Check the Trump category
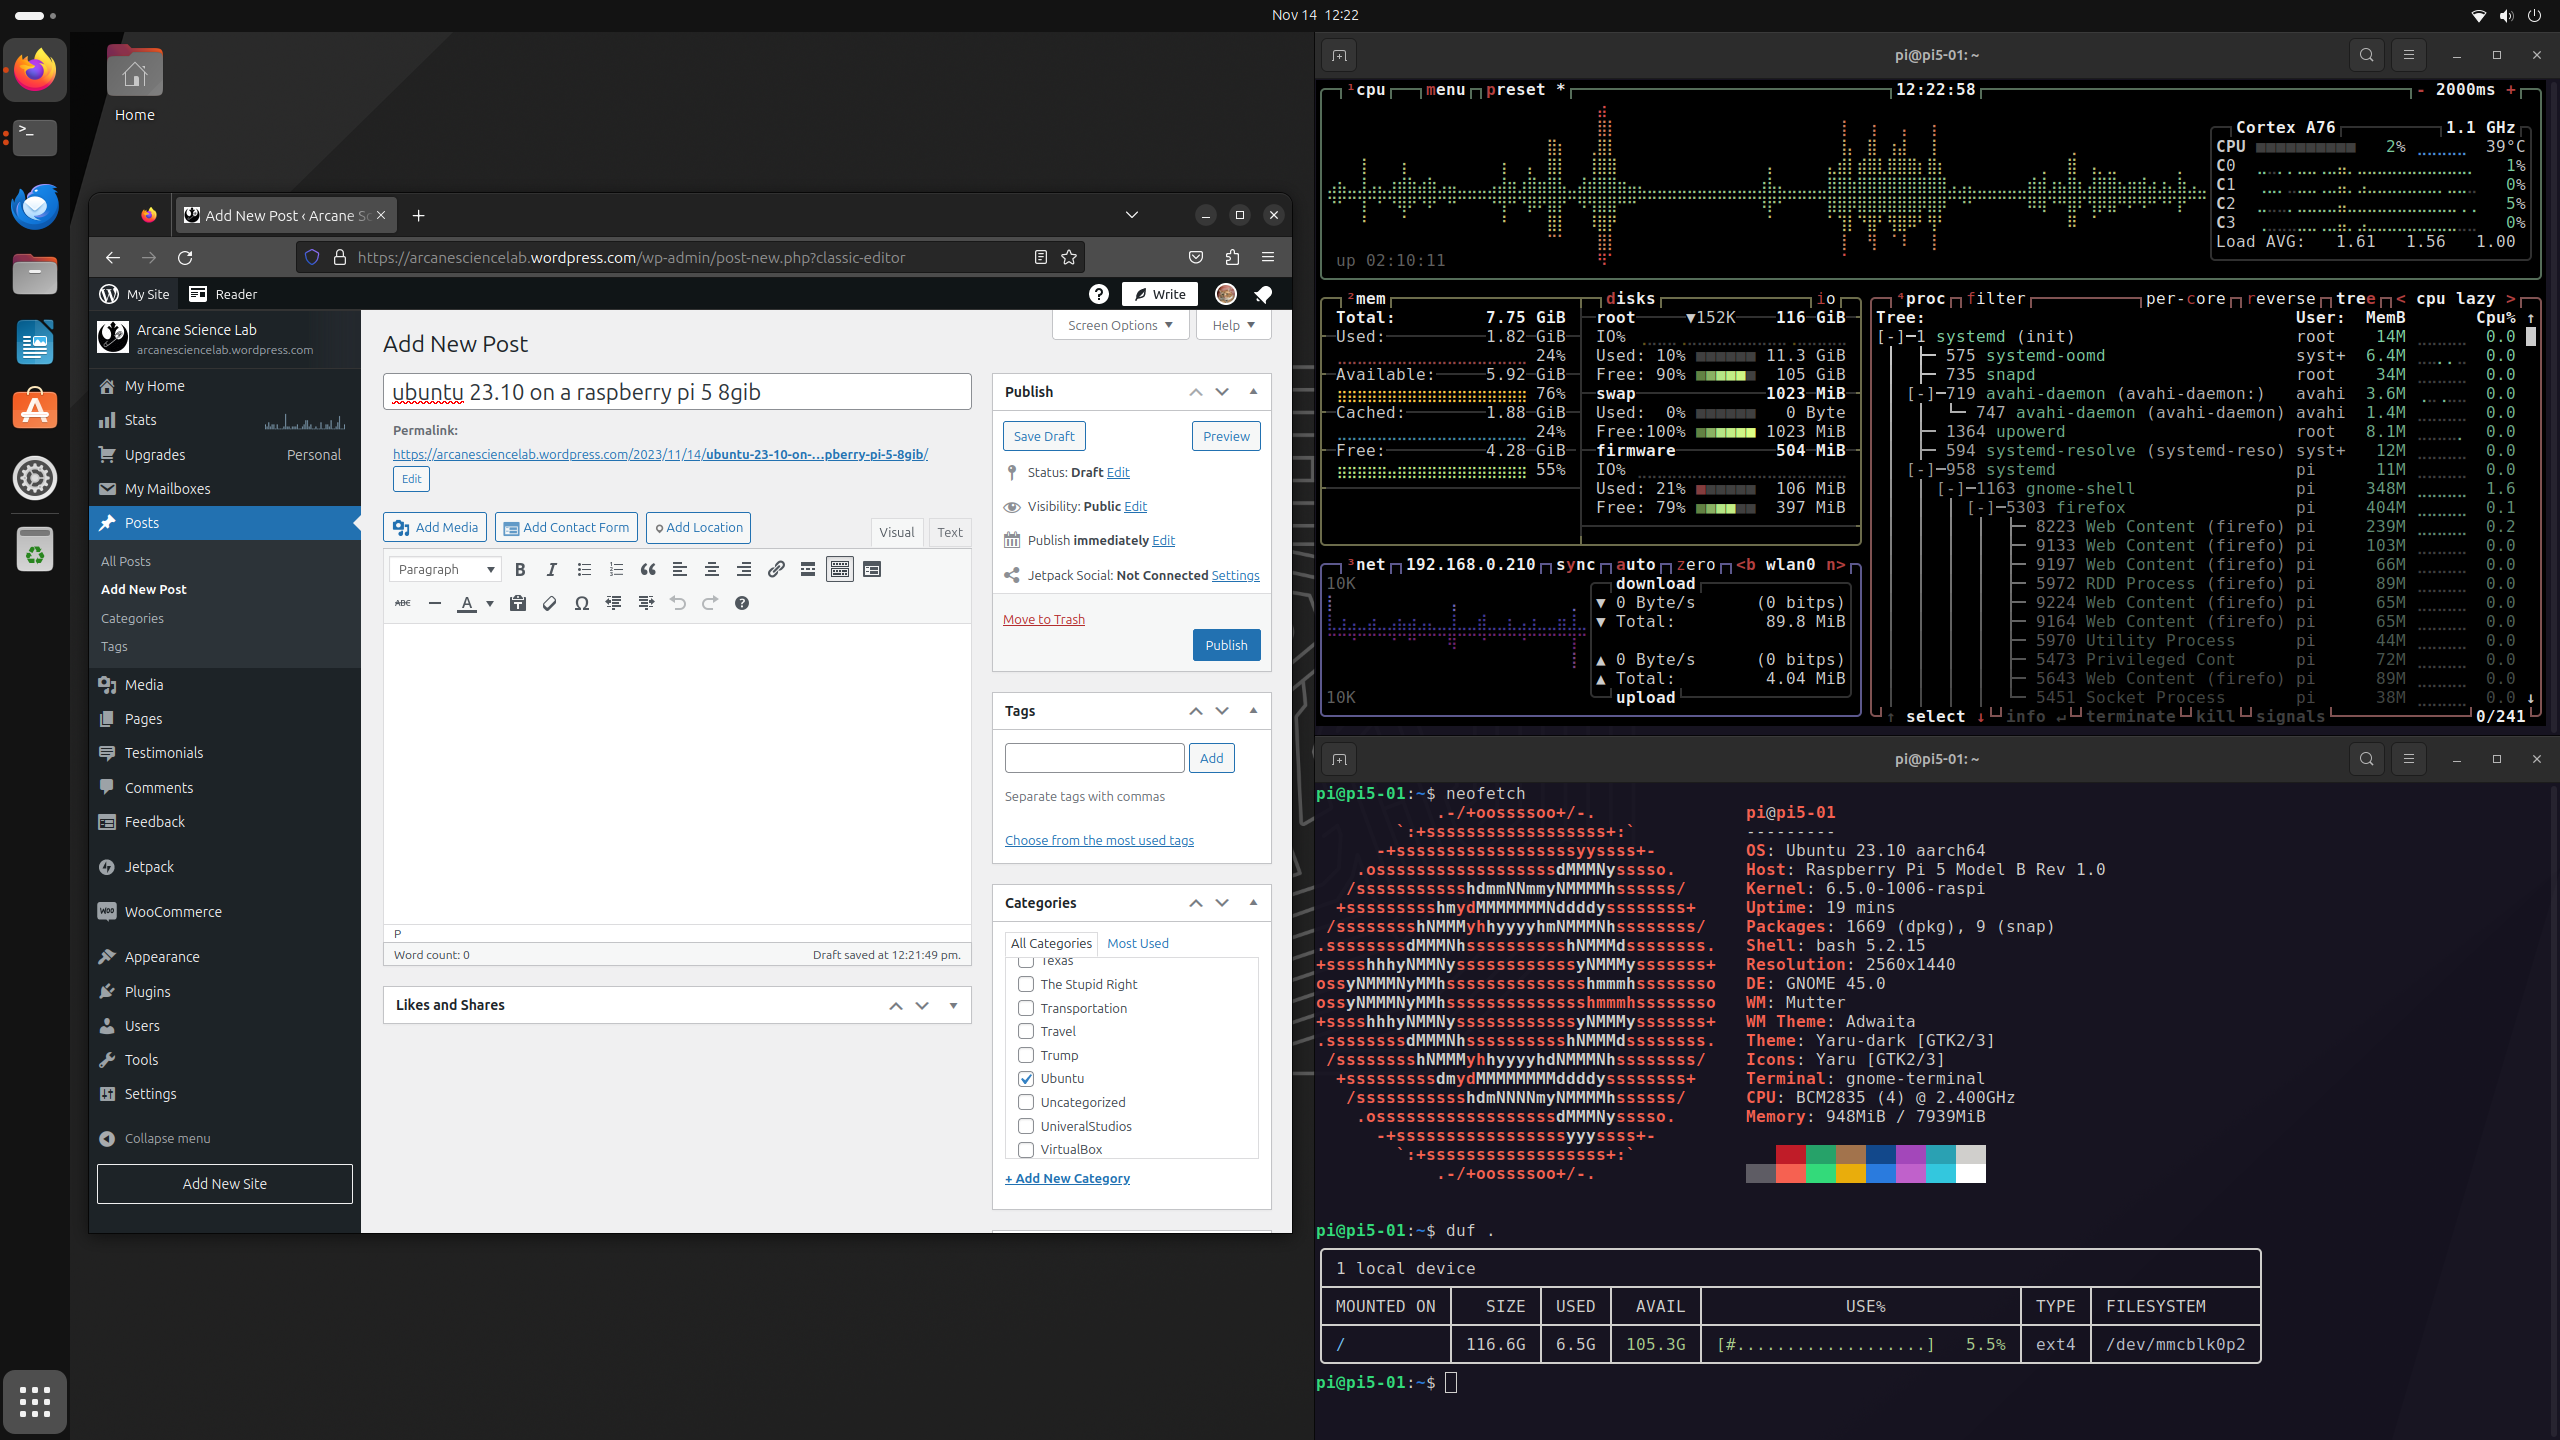The image size is (2560, 1440). [x=1026, y=1055]
